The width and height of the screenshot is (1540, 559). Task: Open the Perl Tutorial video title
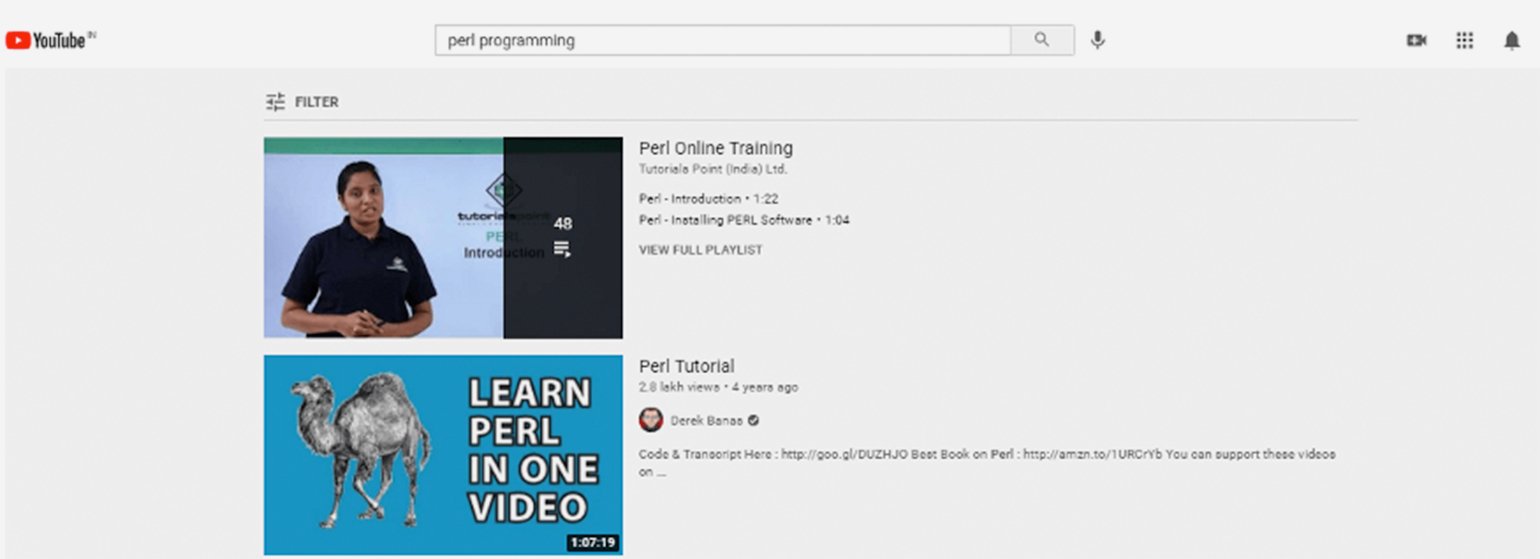pyautogui.click(x=687, y=366)
